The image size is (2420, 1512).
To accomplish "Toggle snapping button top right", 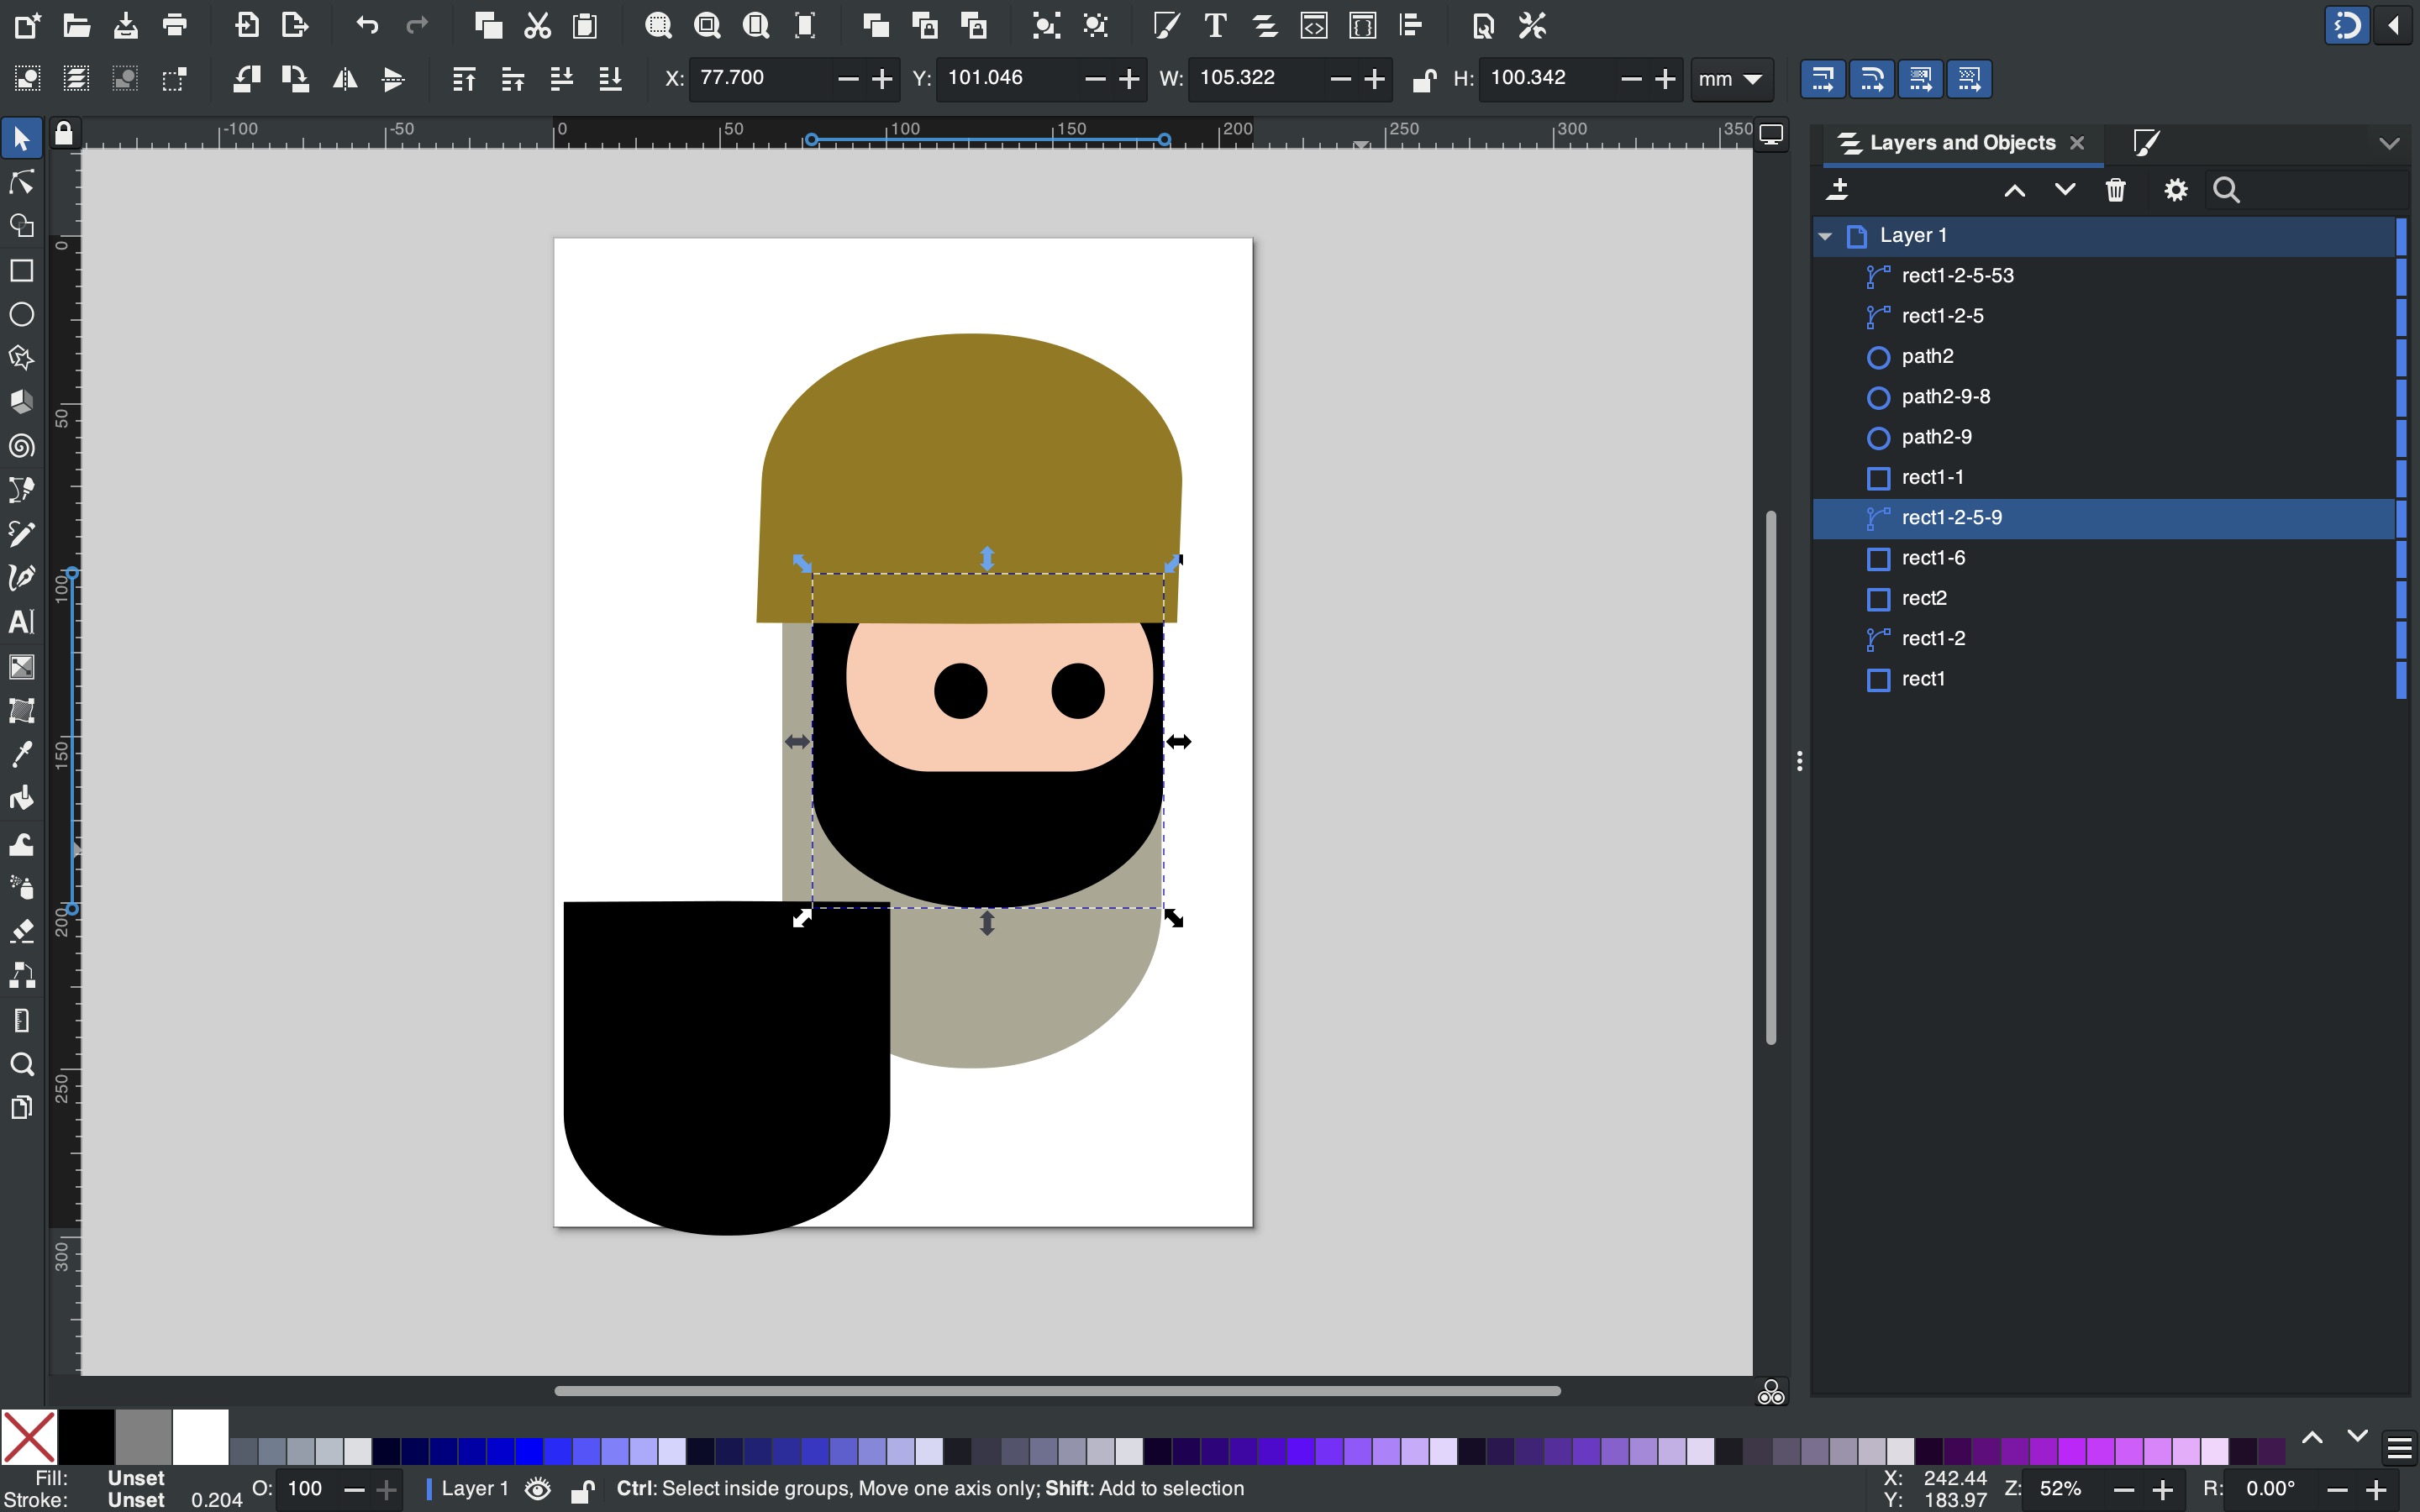I will coord(2347,26).
